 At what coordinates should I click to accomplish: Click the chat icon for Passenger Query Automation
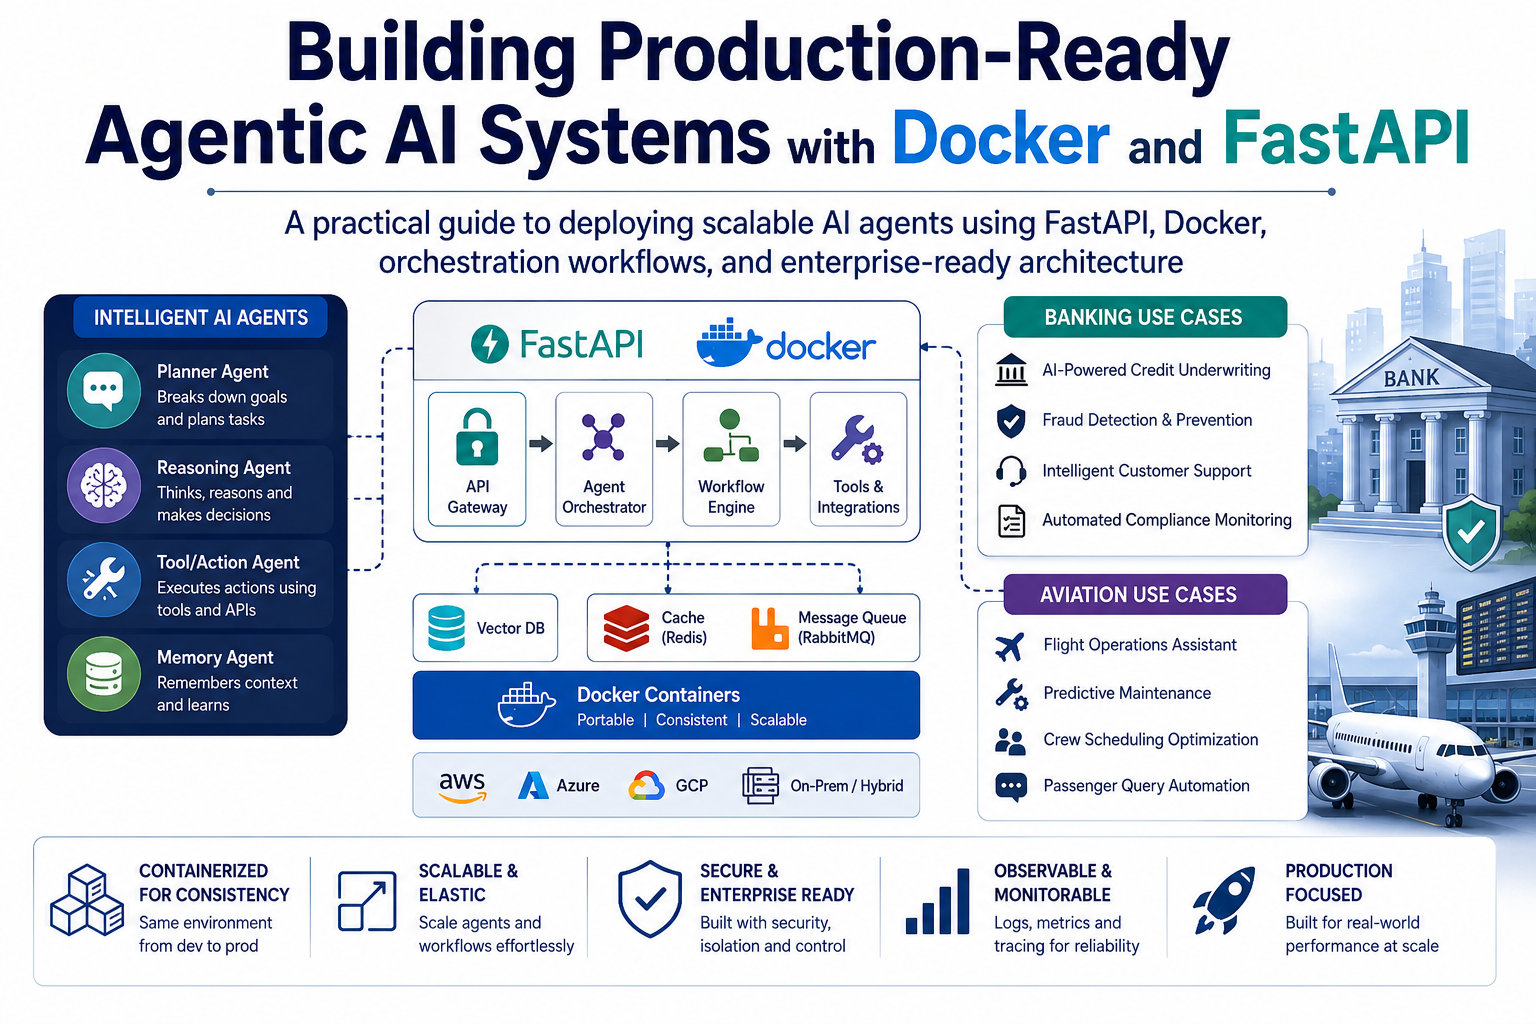[x=1011, y=787]
